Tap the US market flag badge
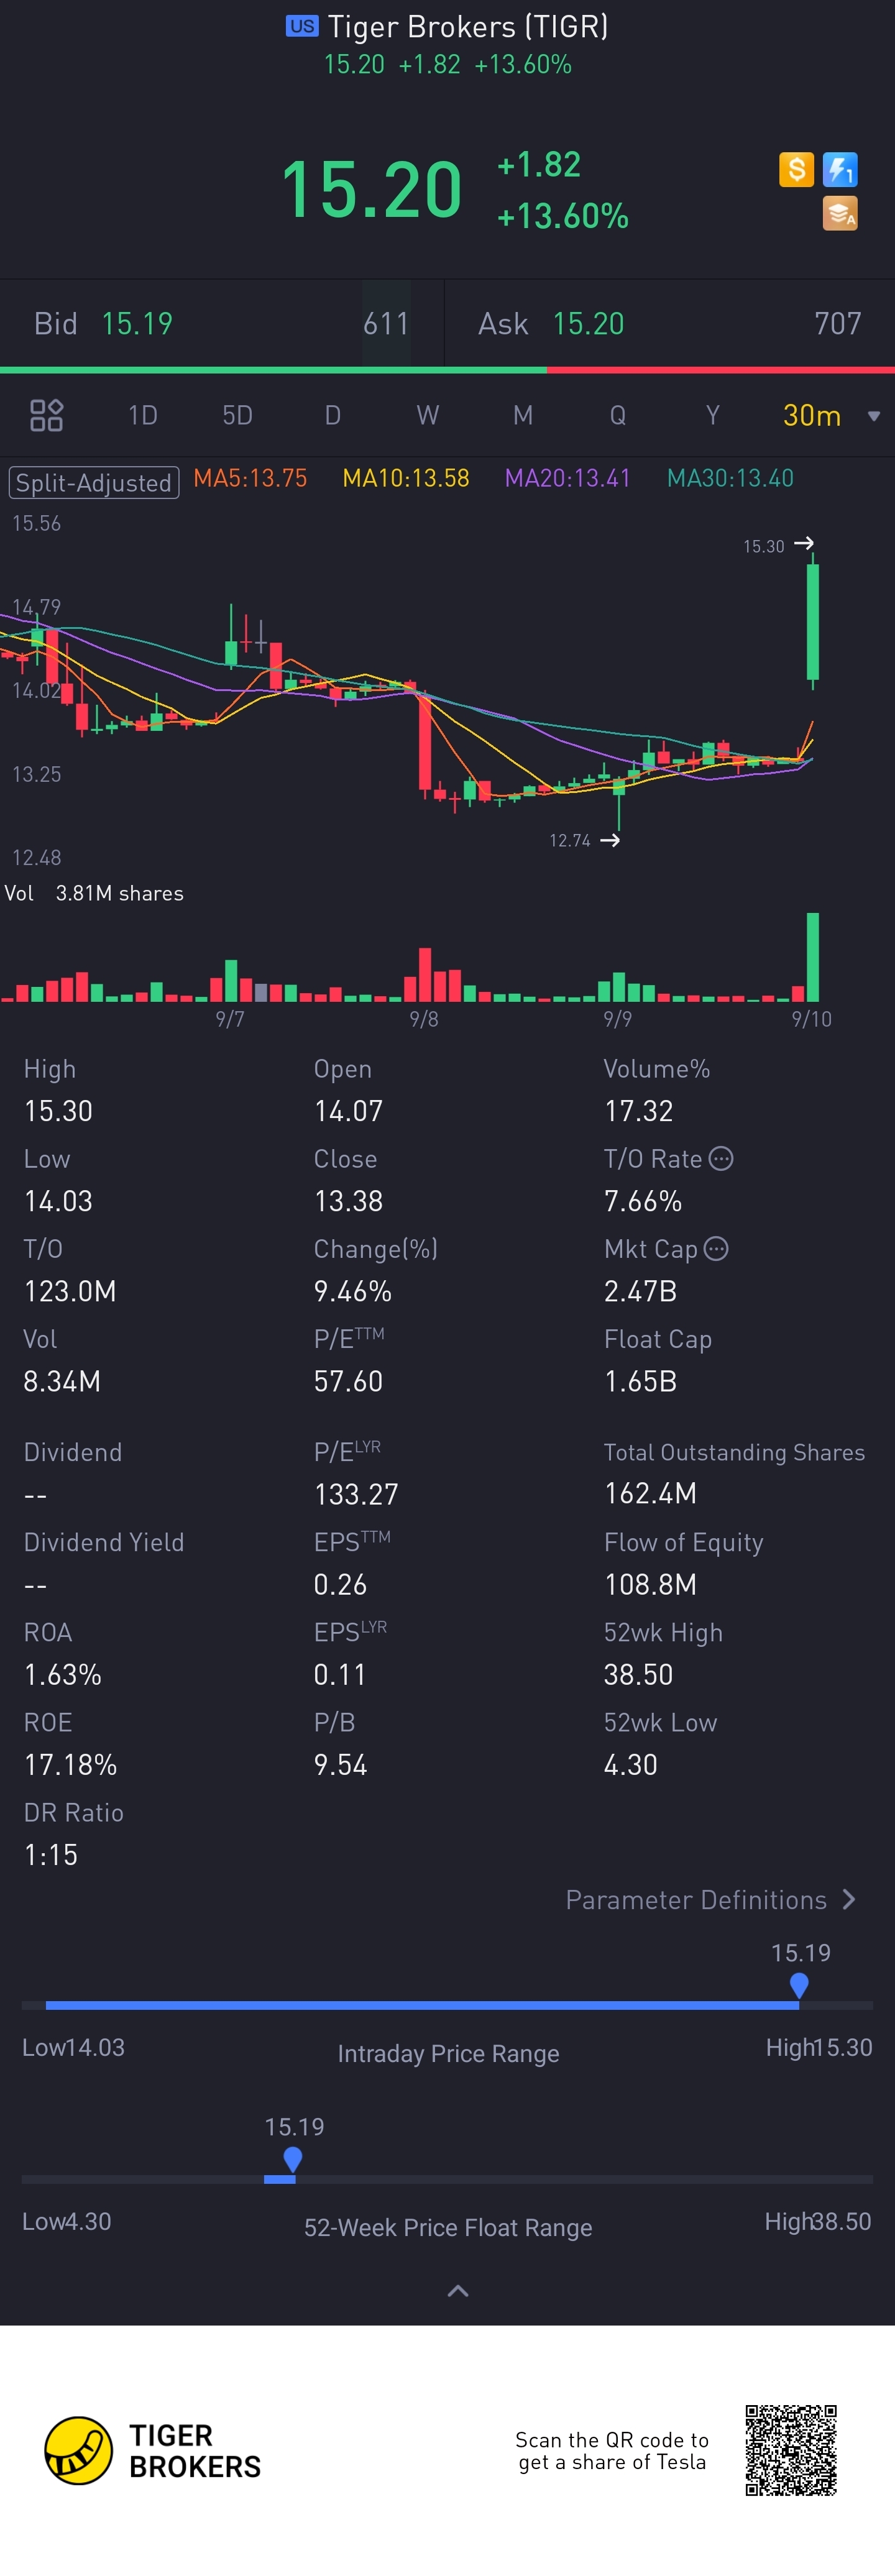 point(301,26)
